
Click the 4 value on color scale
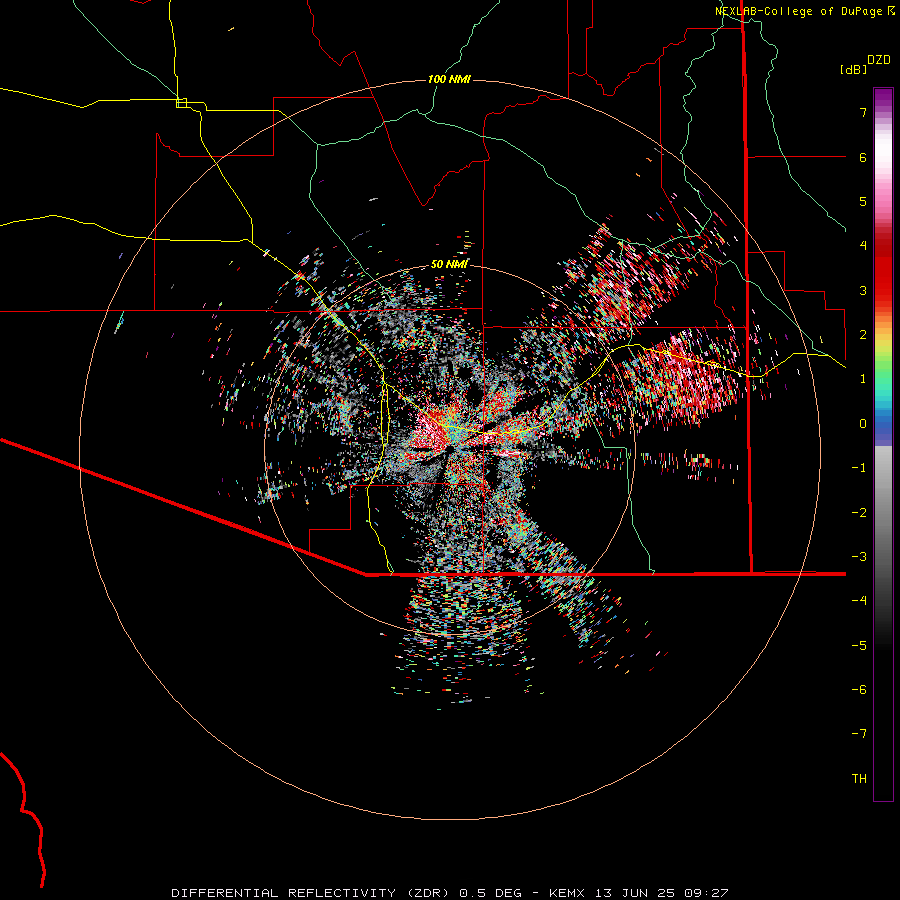(863, 246)
